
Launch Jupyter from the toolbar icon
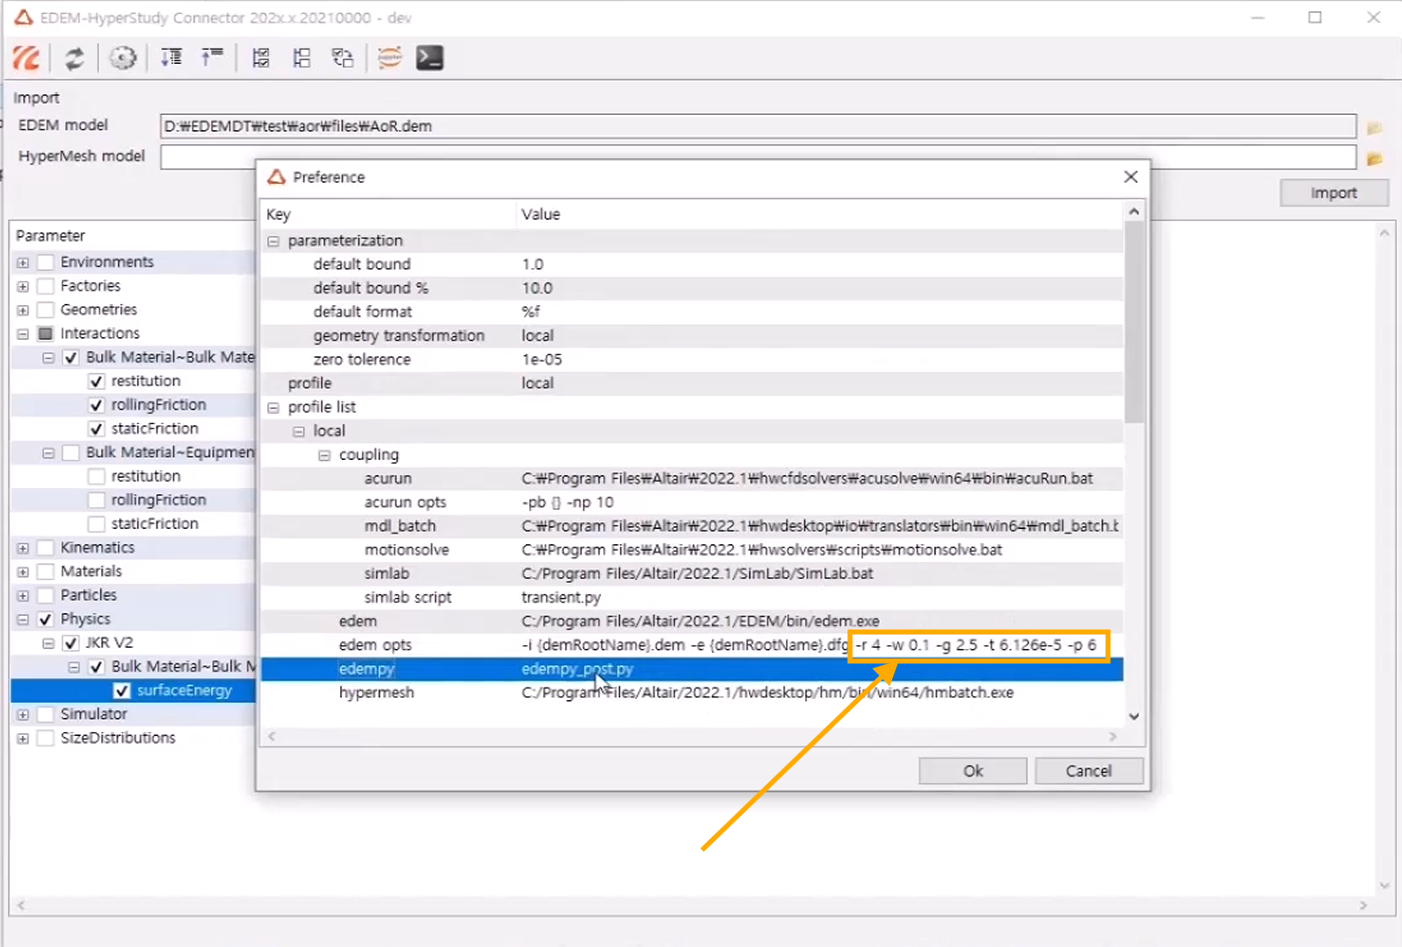click(x=390, y=58)
